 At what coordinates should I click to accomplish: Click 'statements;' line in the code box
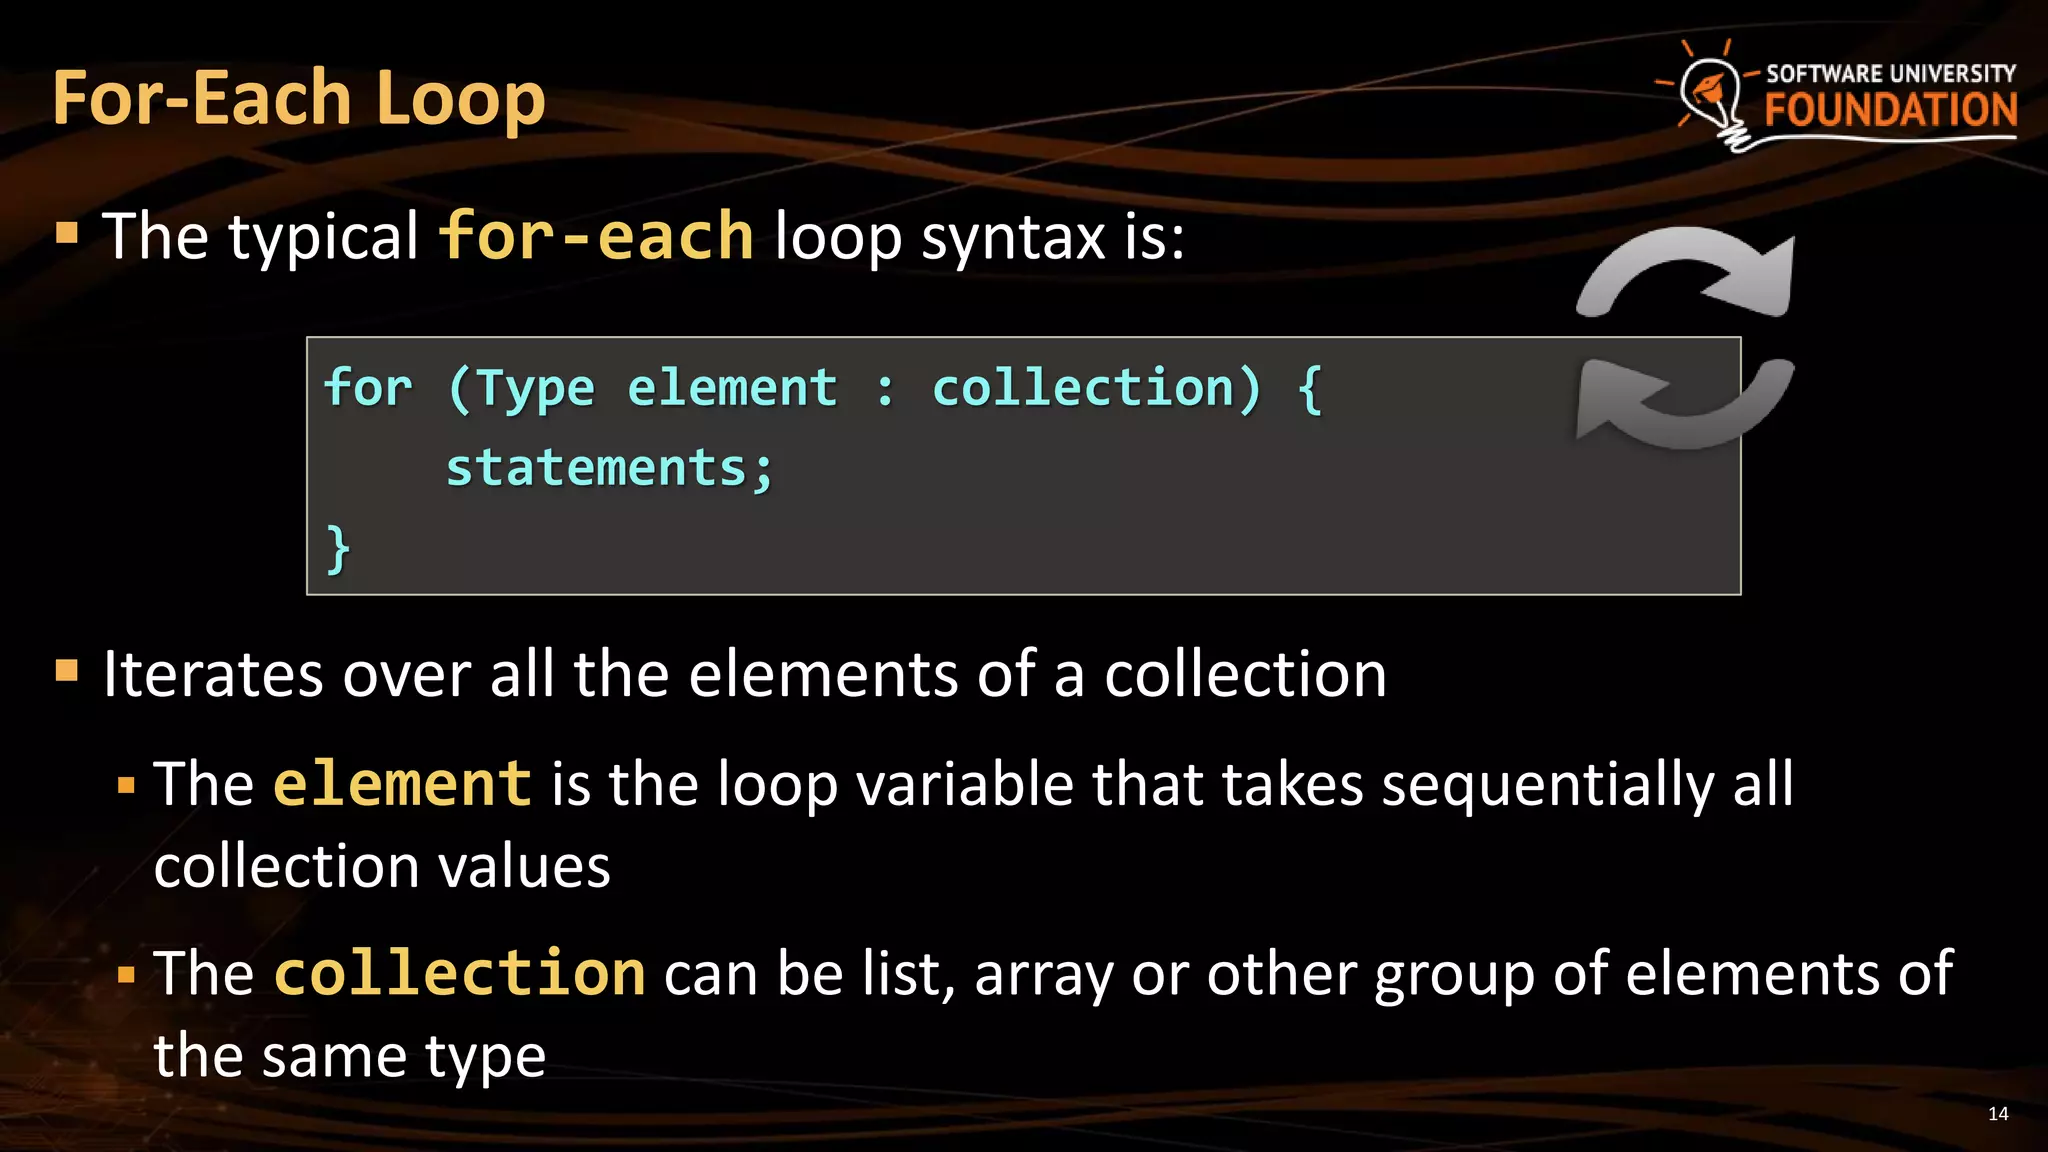pos(608,468)
